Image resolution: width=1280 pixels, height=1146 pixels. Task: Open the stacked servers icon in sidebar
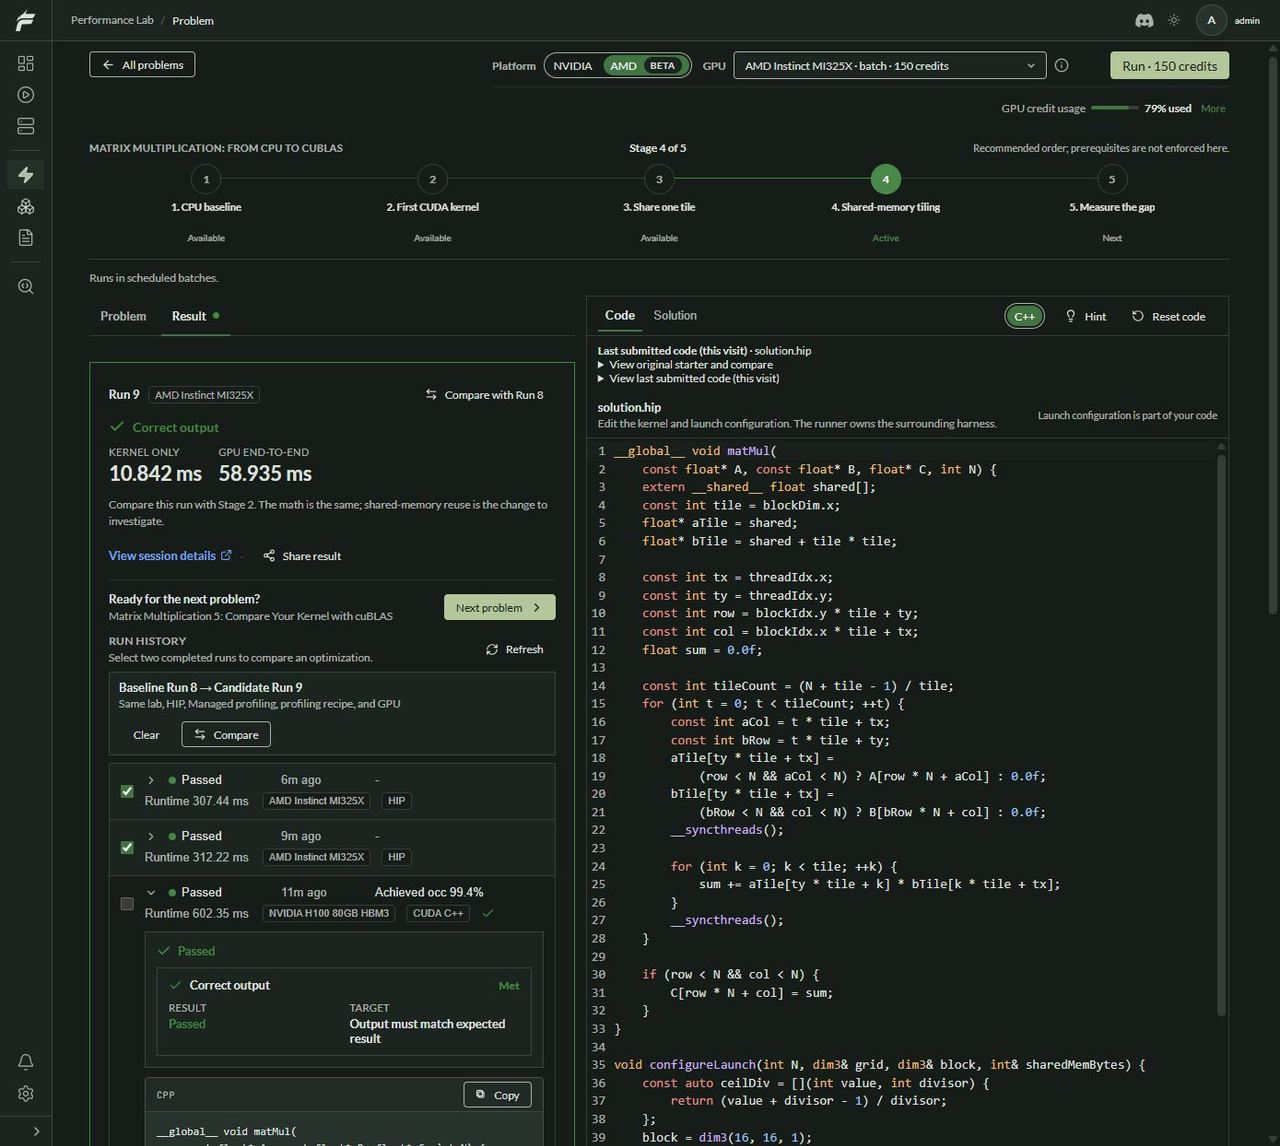pyautogui.click(x=26, y=126)
